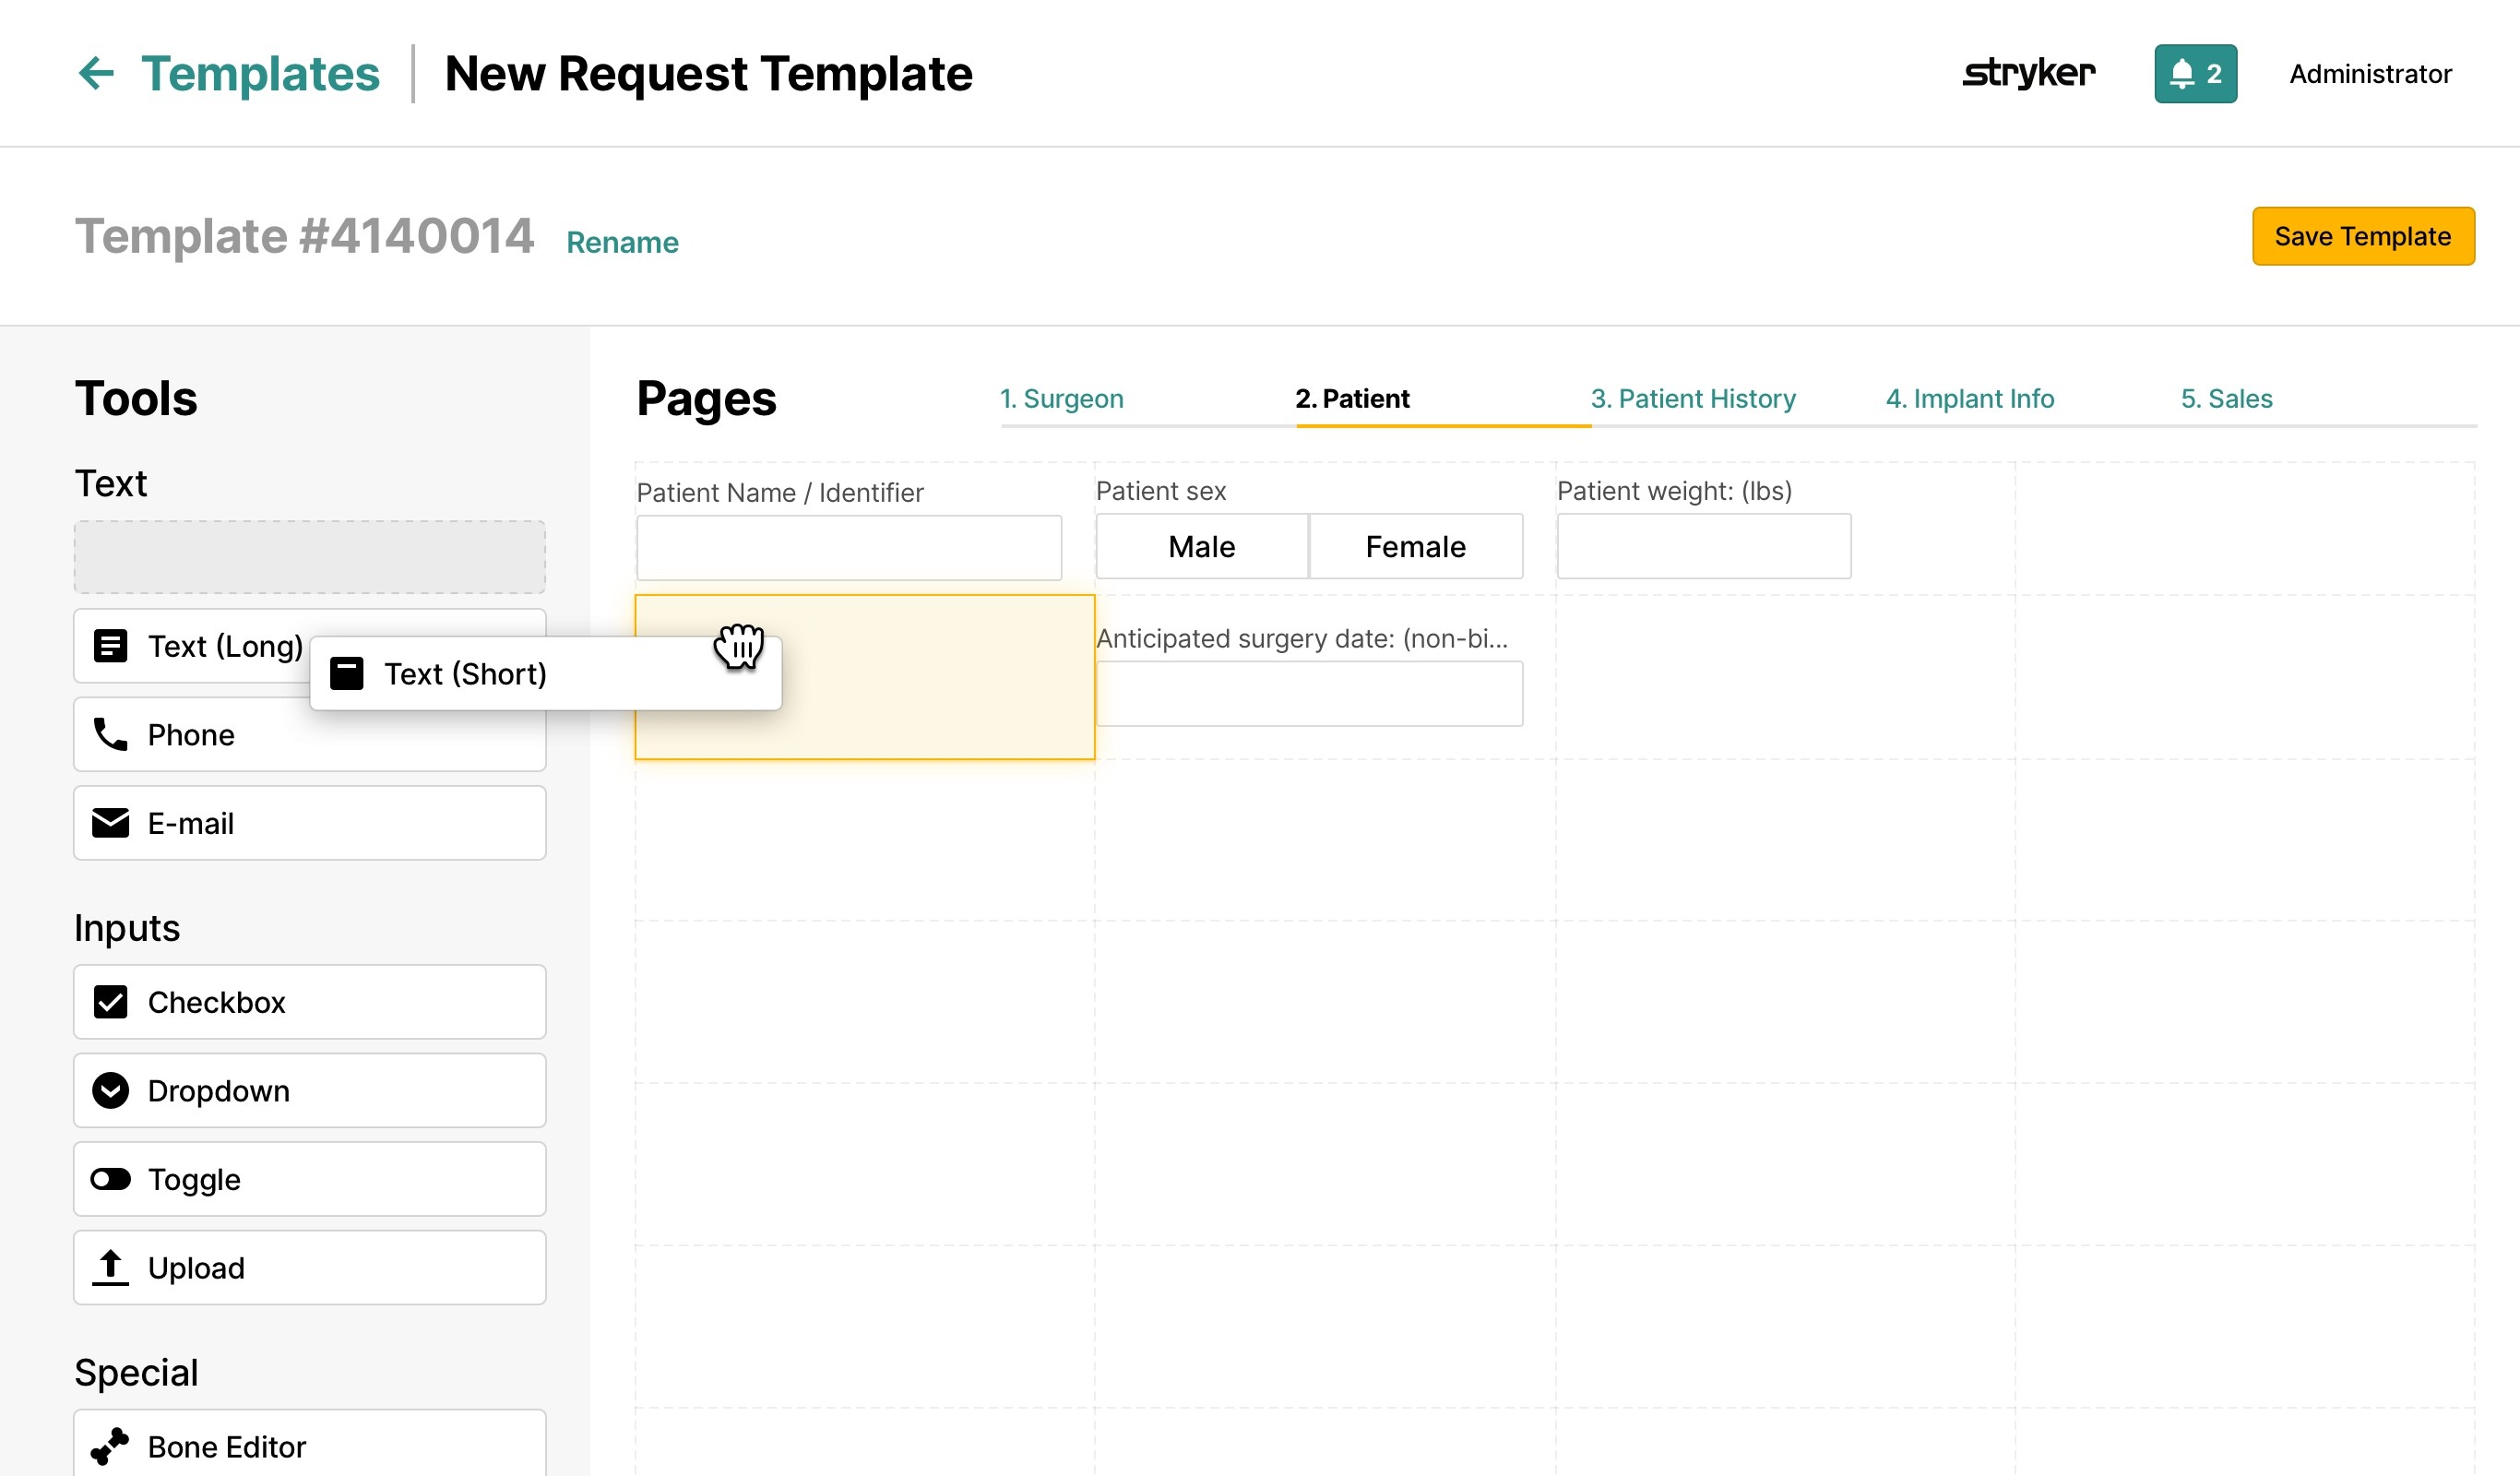This screenshot has width=2520, height=1476.
Task: Open the Administrator user menu
Action: [x=2370, y=73]
